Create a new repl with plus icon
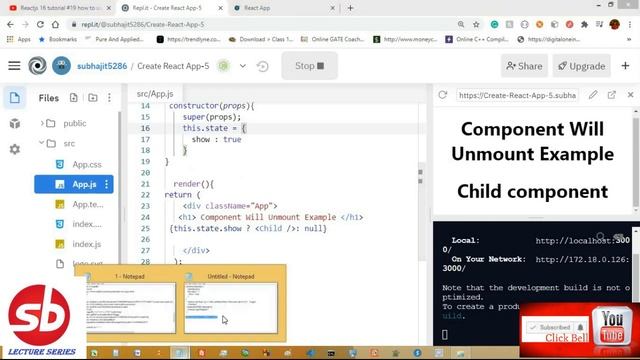Viewport: 640px width, 360px height. [625, 66]
